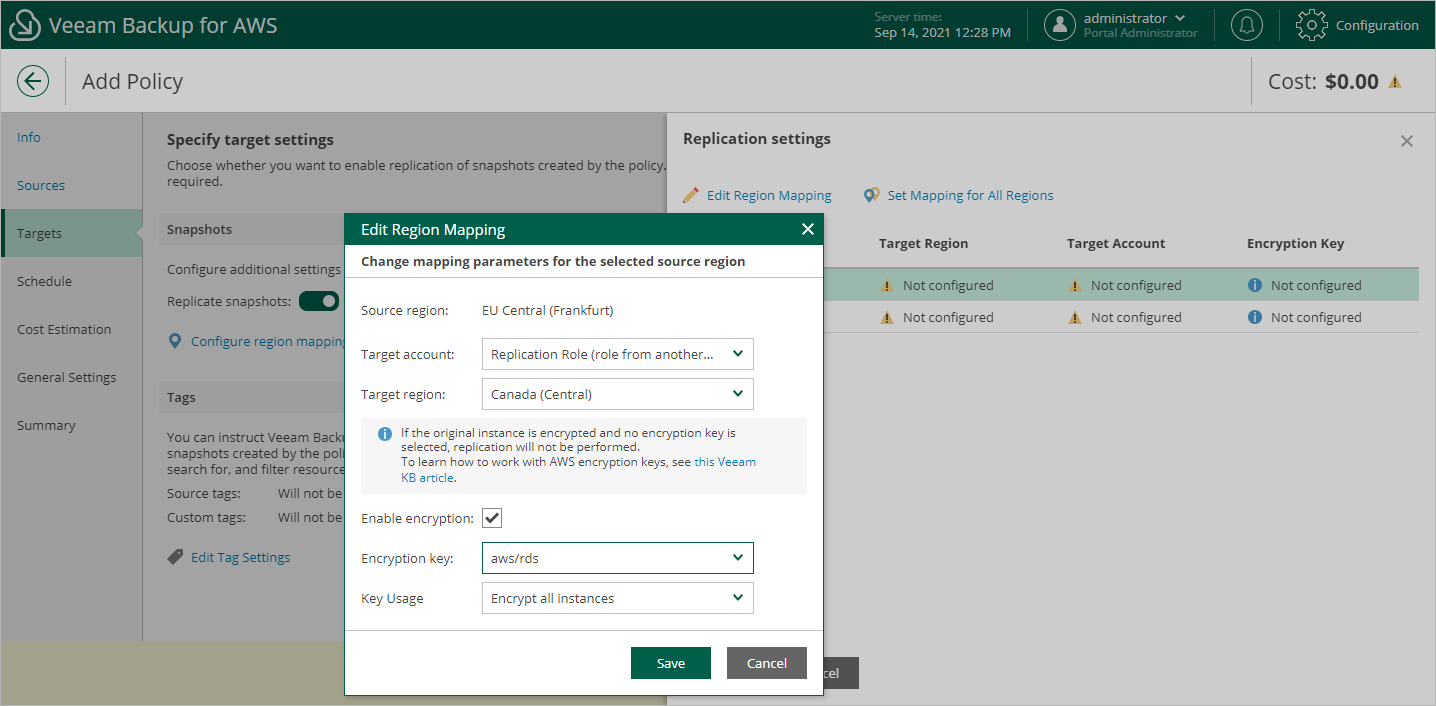
Task: Click the 'Specify target settings' heading
Action: click(250, 140)
